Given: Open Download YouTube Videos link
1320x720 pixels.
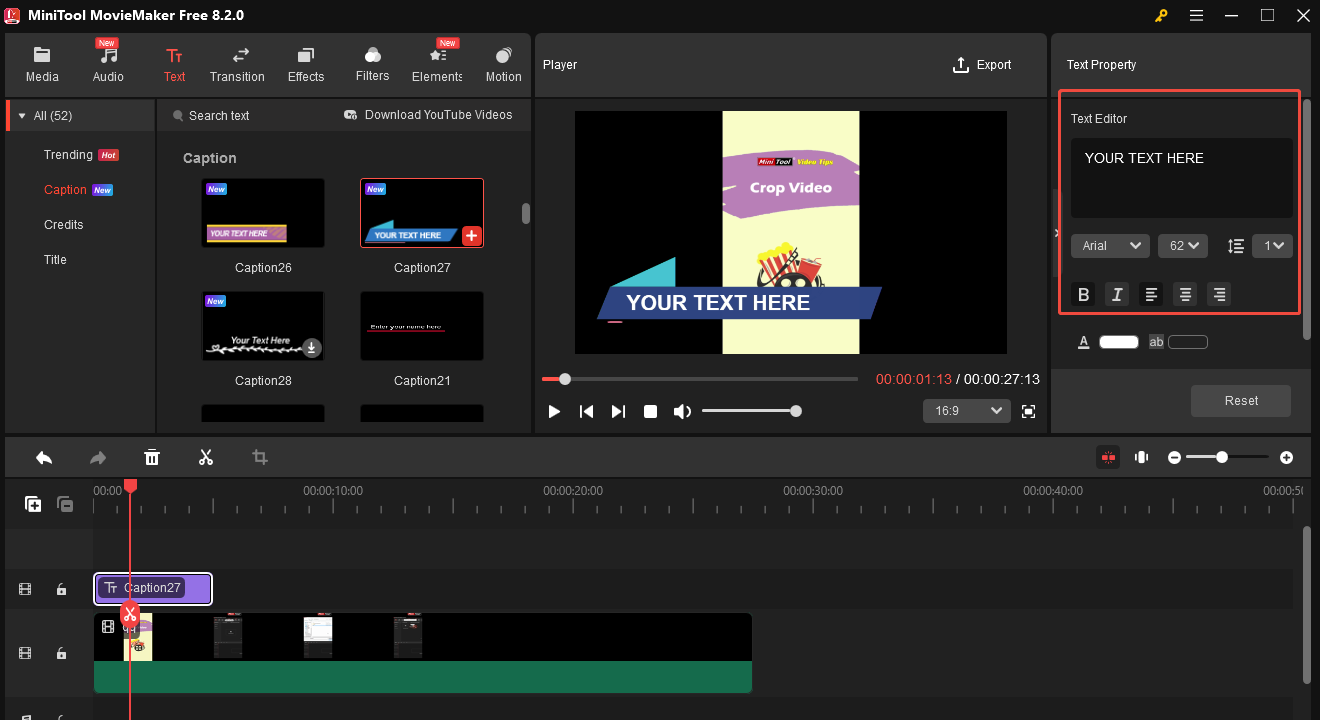Looking at the screenshot, I should (x=428, y=115).
